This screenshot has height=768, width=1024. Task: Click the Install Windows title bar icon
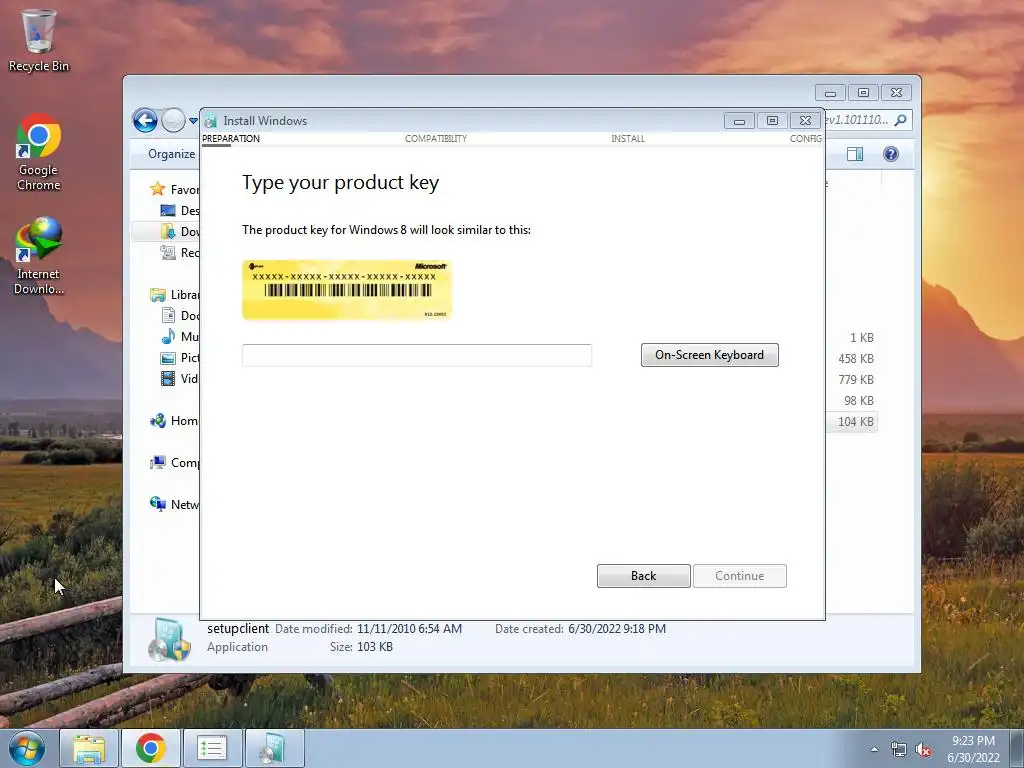pyautogui.click(x=210, y=121)
